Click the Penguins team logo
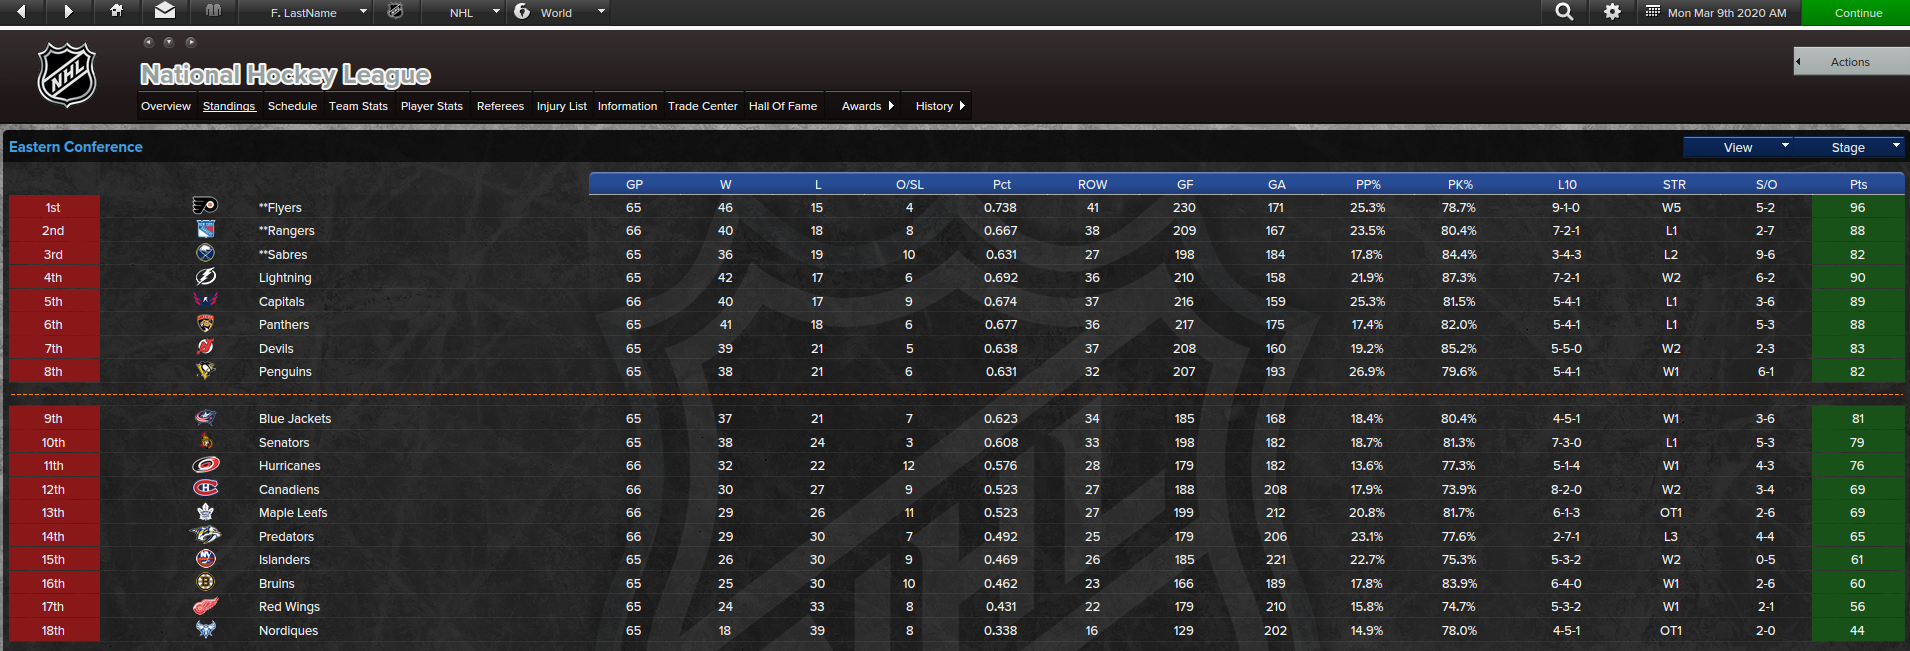The width and height of the screenshot is (1910, 651). (x=205, y=371)
